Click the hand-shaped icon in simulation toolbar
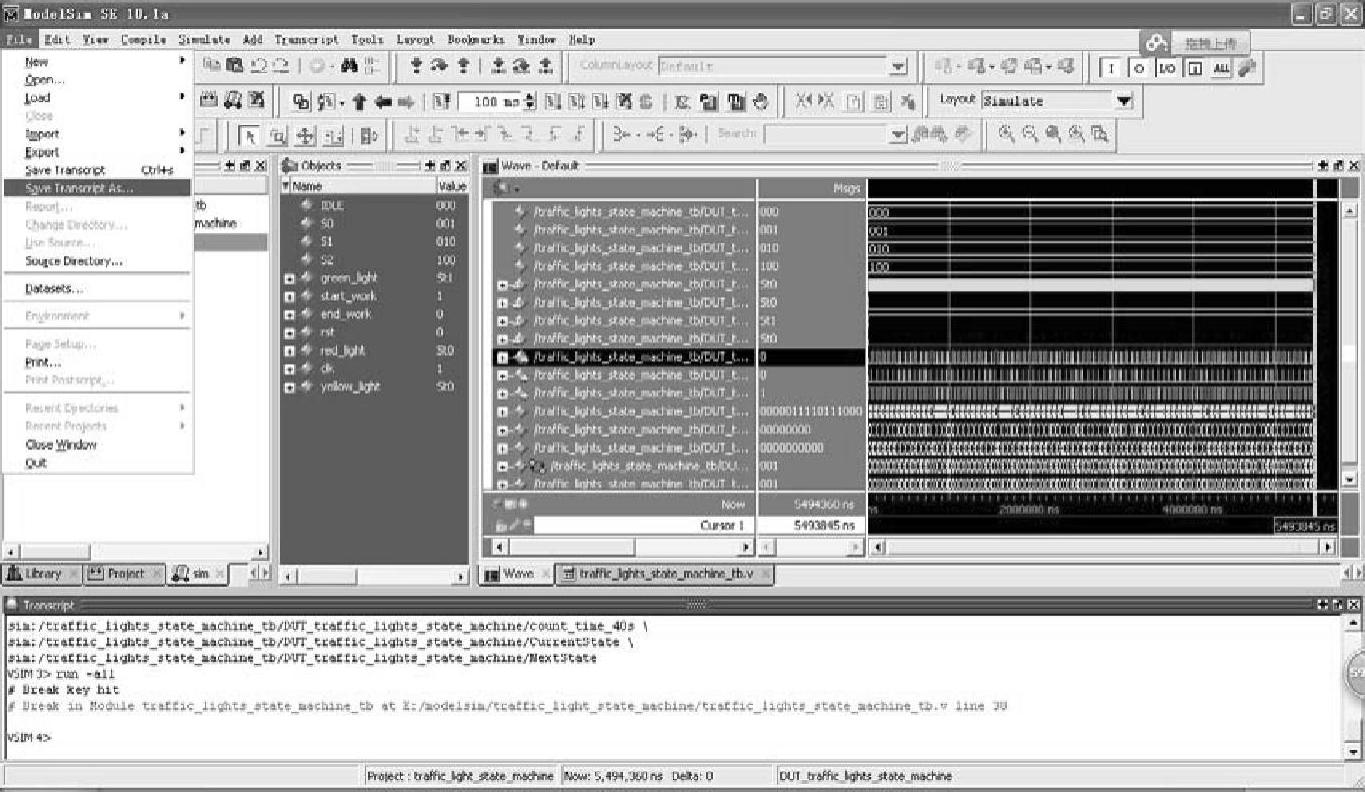1365x792 pixels. click(x=760, y=102)
